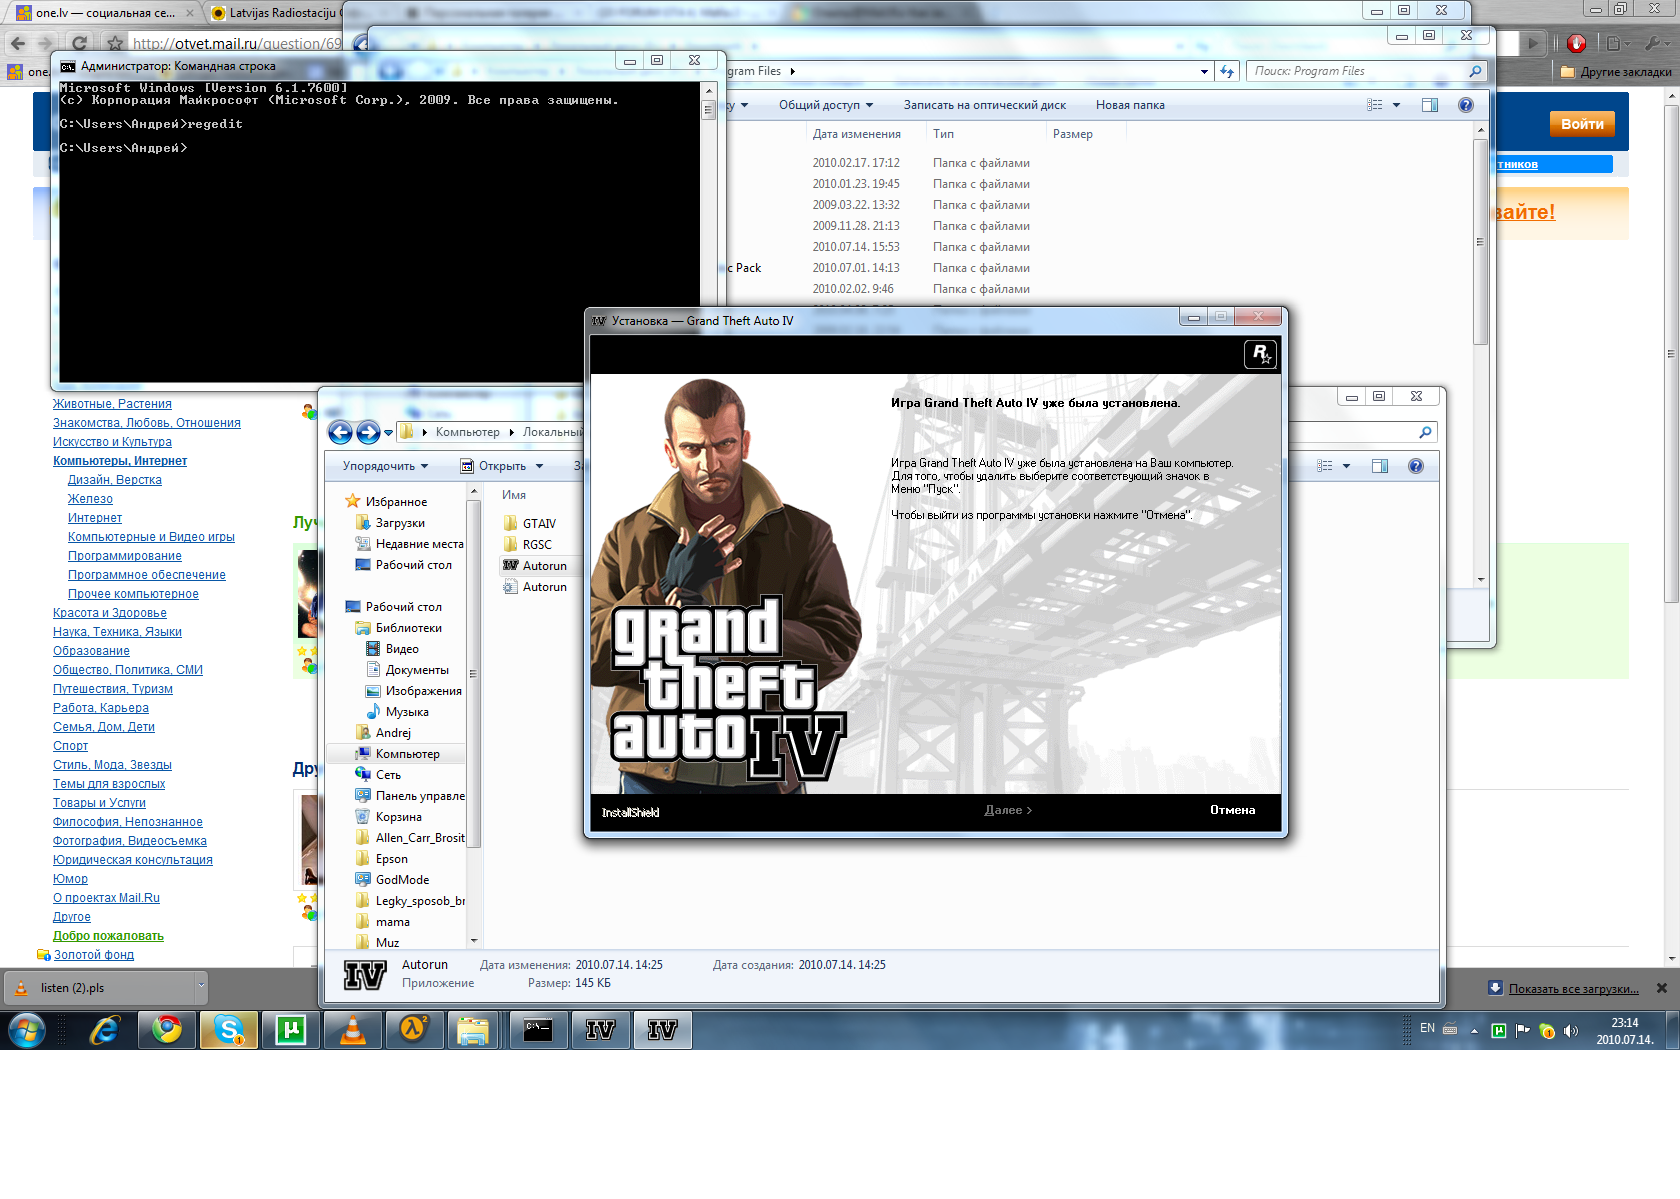This screenshot has width=1680, height=1199.
Task: Select the GTAIV folder in file list
Action: pyautogui.click(x=539, y=524)
